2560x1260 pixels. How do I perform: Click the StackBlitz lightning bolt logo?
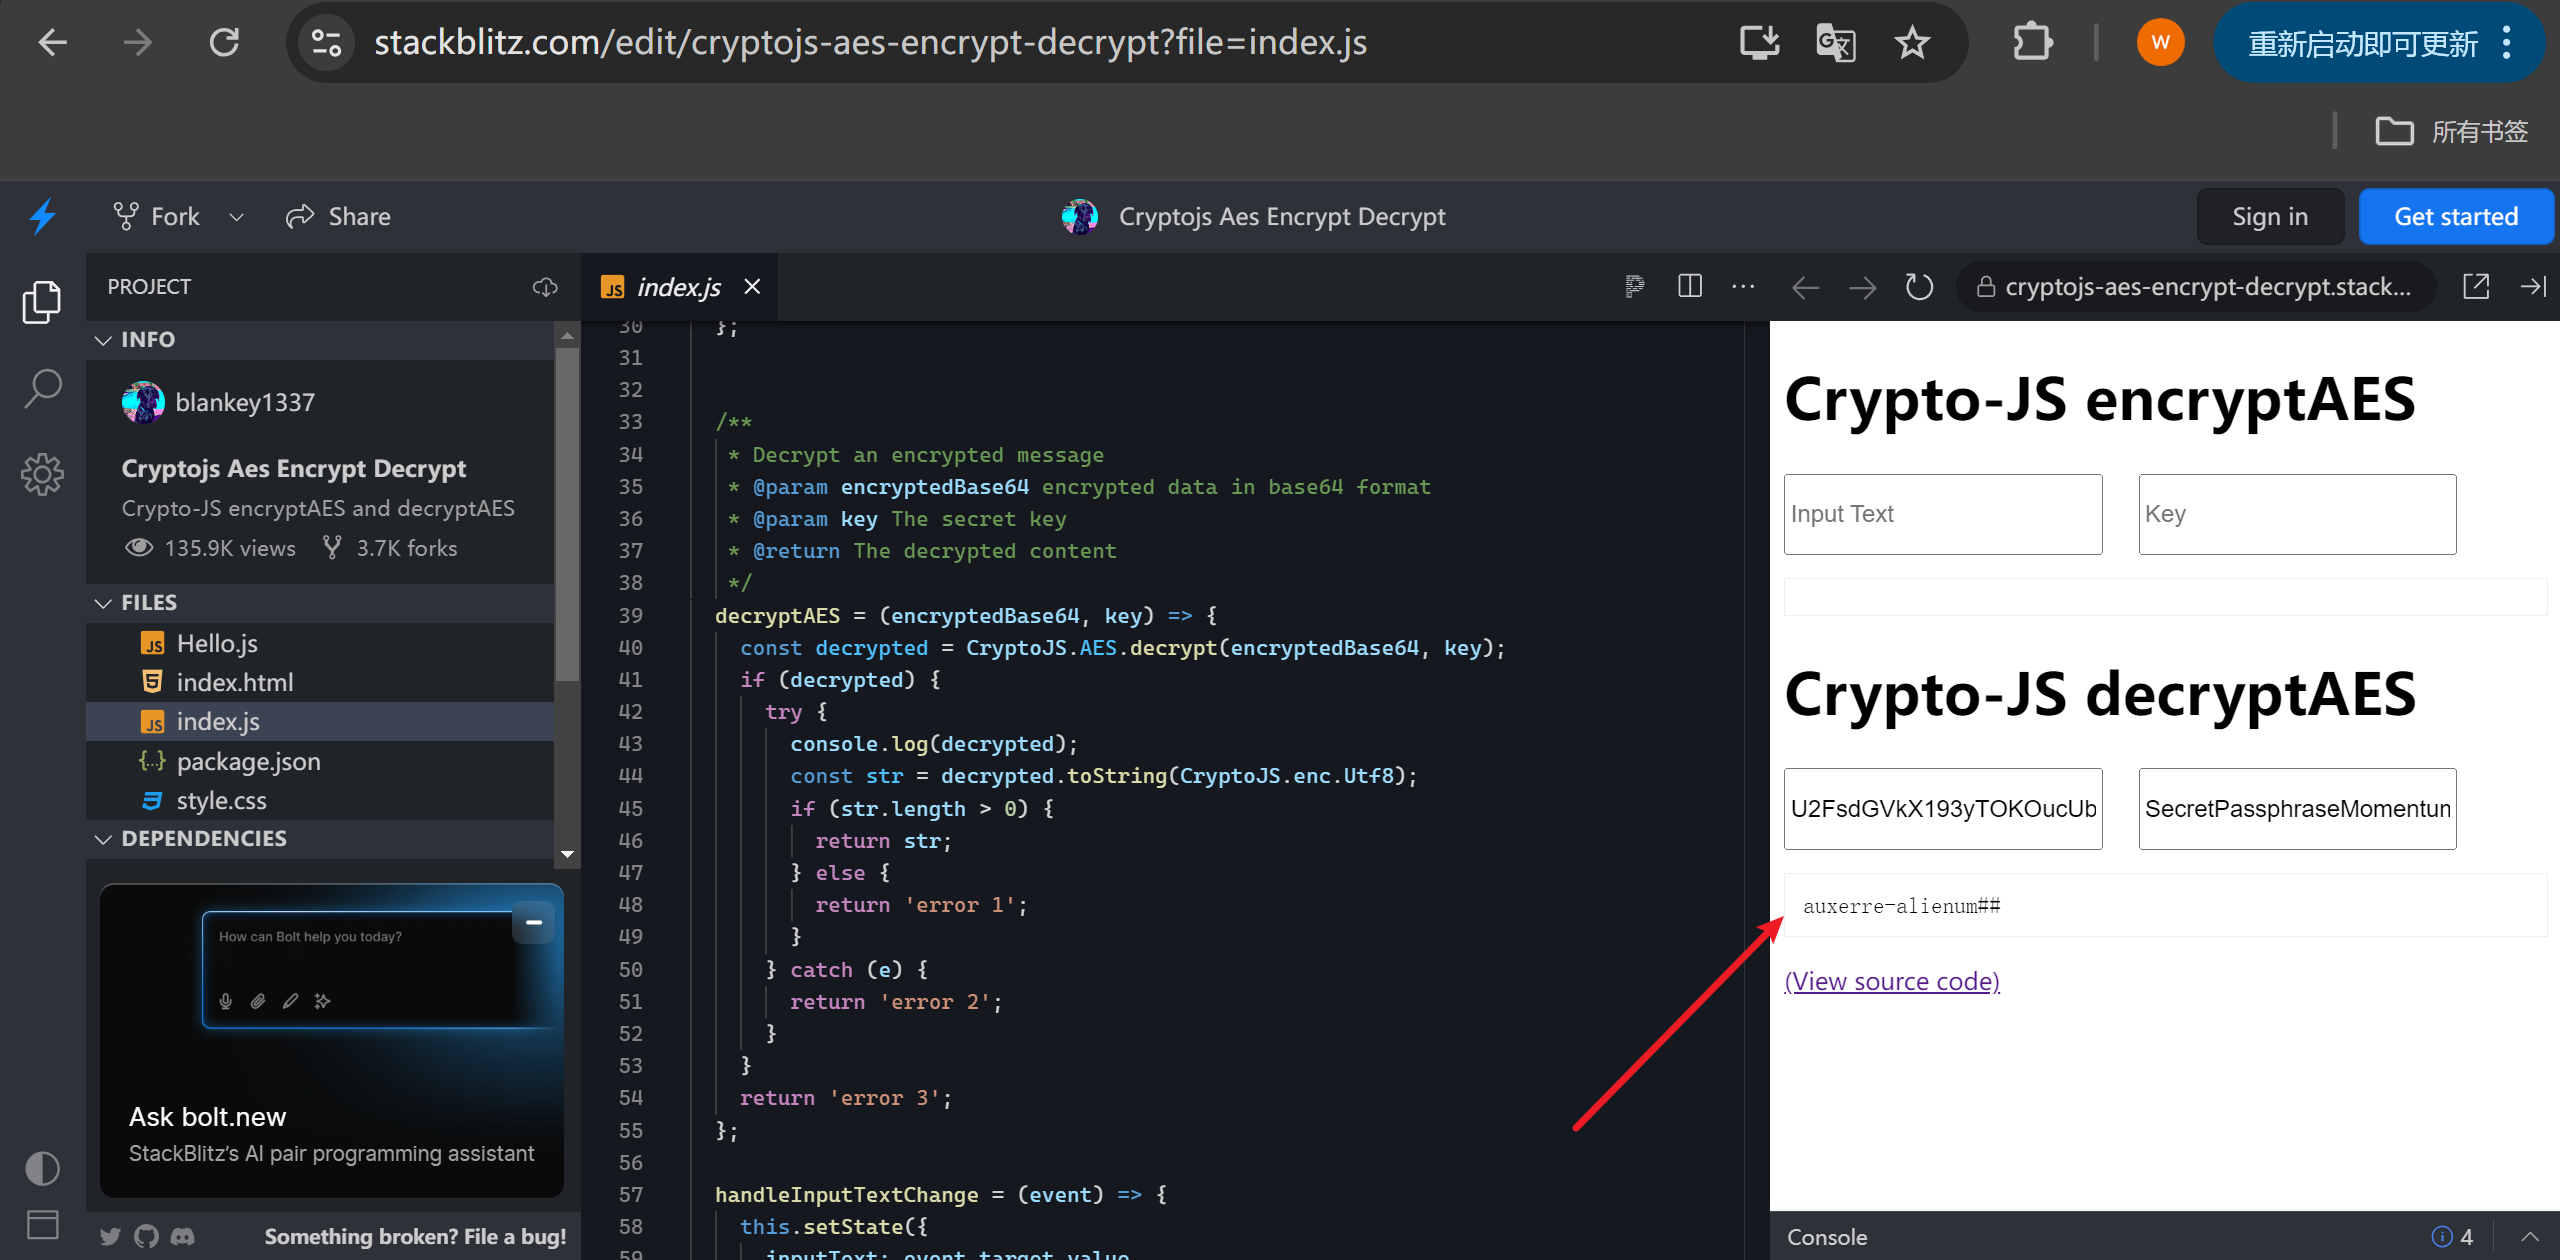coord(42,216)
